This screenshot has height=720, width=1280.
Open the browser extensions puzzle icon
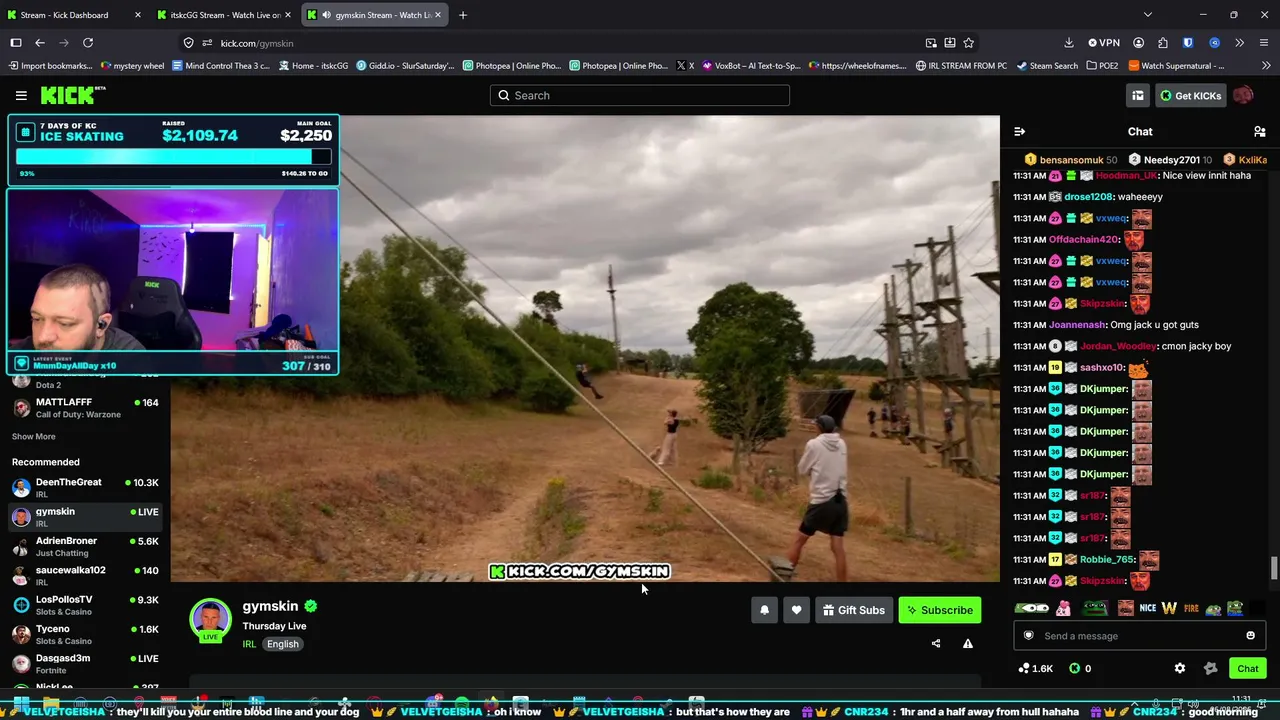[x=1162, y=43]
